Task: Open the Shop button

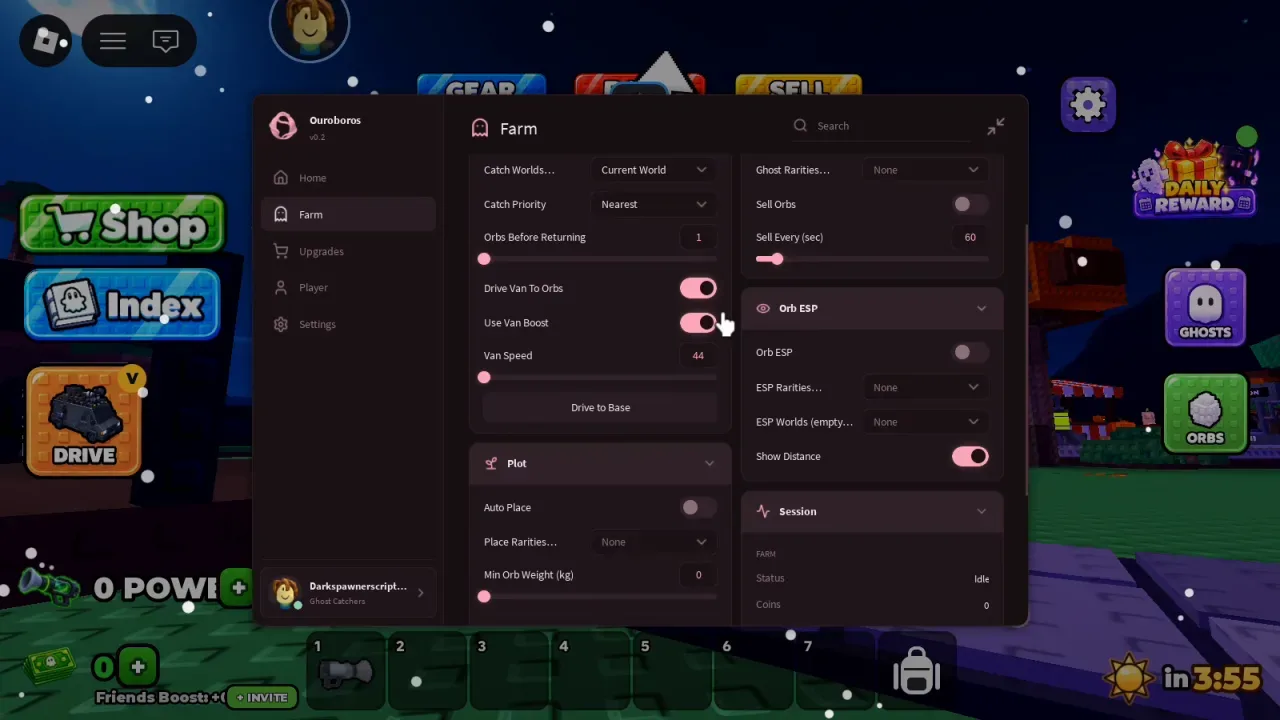Action: coord(122,224)
